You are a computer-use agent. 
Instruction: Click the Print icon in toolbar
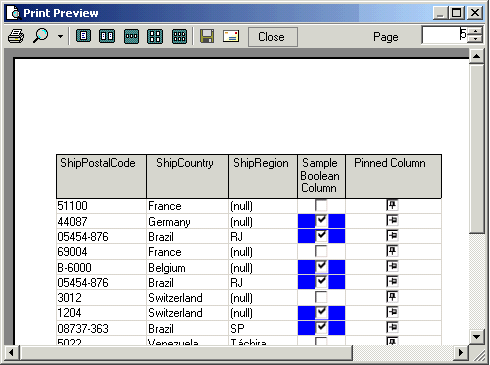16,36
